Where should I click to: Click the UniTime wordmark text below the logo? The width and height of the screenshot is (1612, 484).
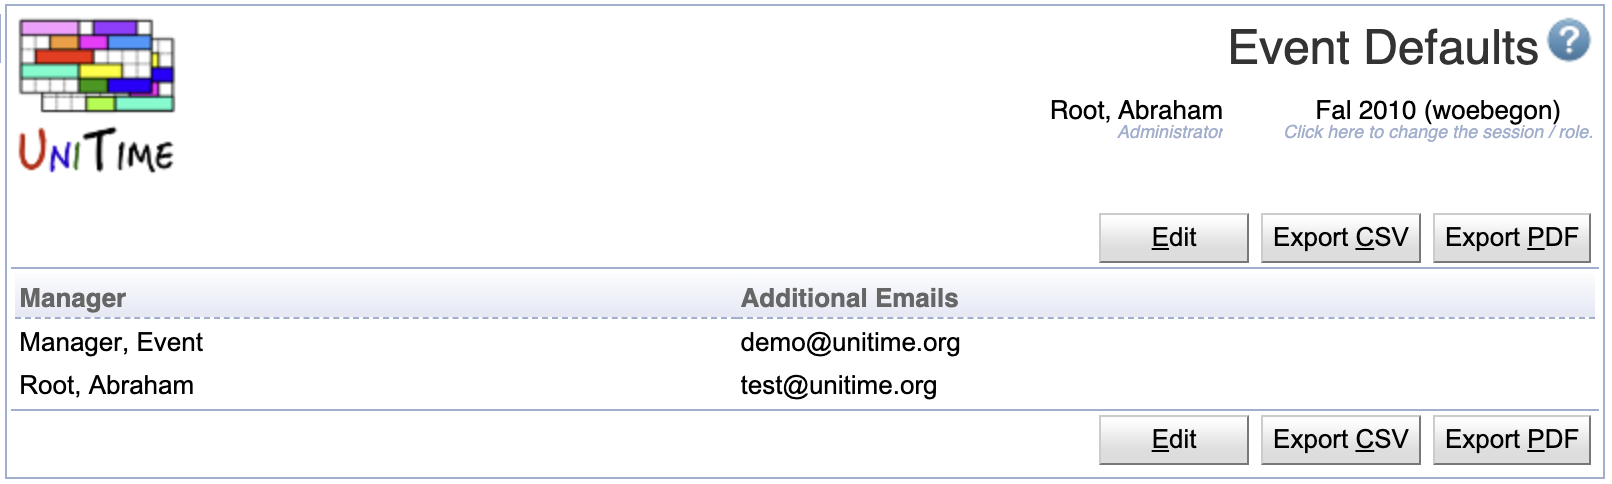tap(97, 151)
